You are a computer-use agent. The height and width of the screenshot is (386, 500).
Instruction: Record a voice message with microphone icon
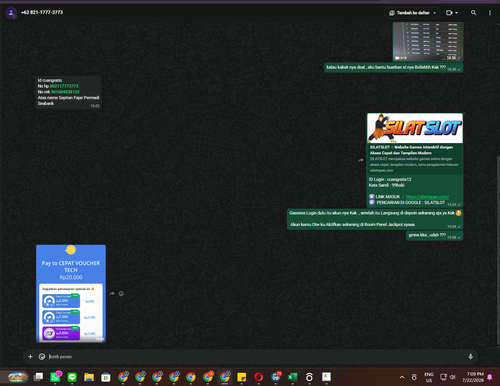tap(471, 357)
